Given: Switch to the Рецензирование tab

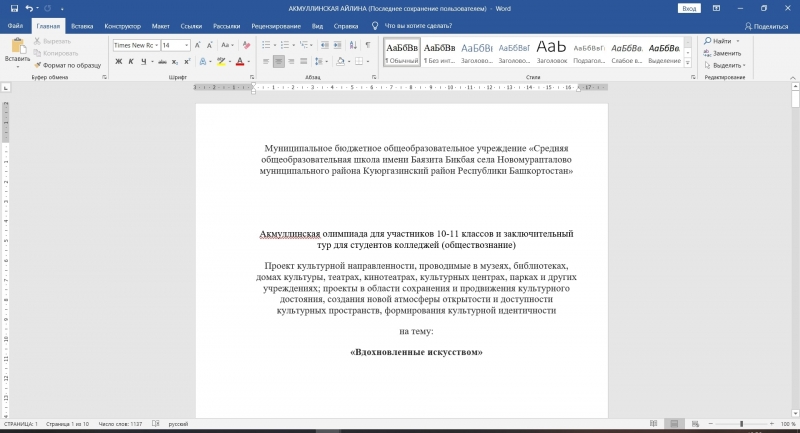Looking at the screenshot, I should tap(276, 26).
